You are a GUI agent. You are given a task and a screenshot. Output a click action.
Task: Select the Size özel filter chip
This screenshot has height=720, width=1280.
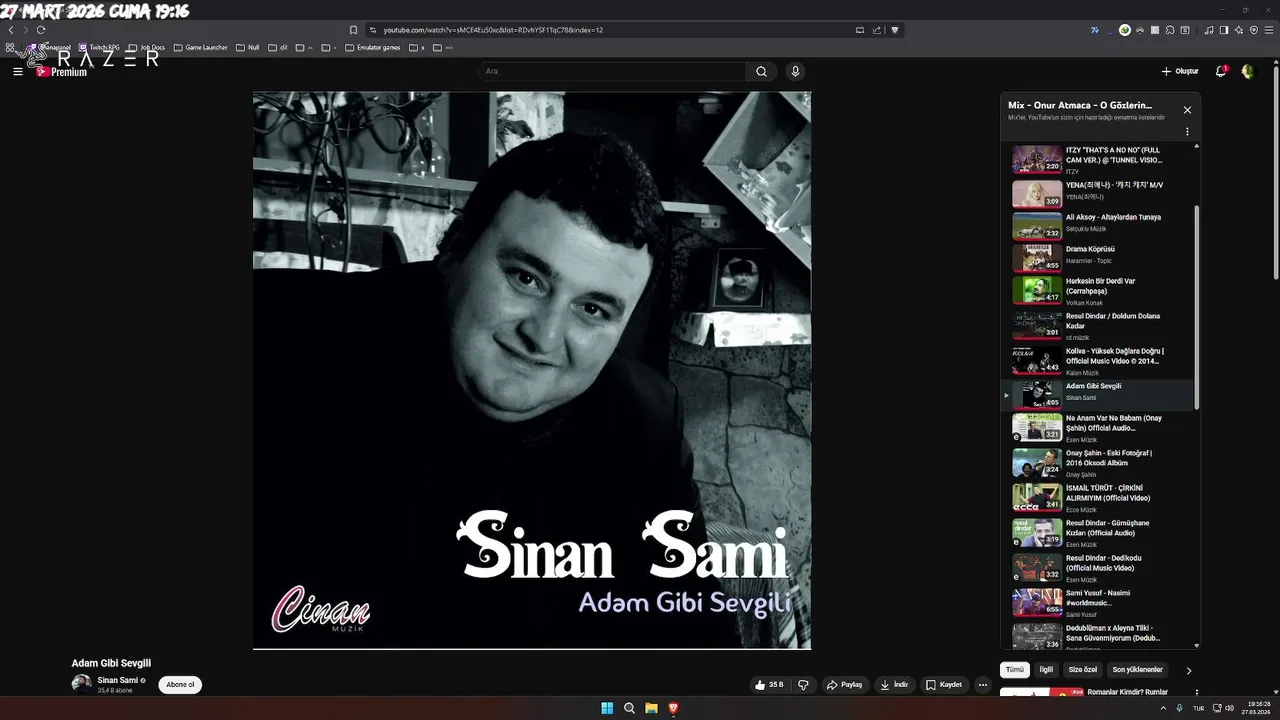tap(1083, 670)
